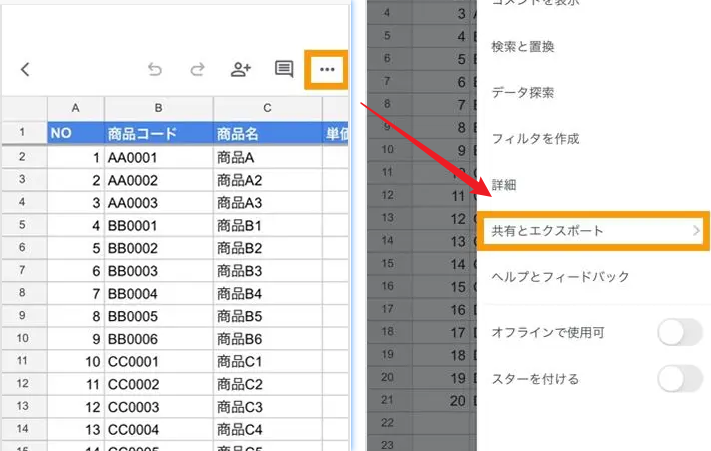Select column B header
The width and height of the screenshot is (711, 451).
[x=159, y=108]
